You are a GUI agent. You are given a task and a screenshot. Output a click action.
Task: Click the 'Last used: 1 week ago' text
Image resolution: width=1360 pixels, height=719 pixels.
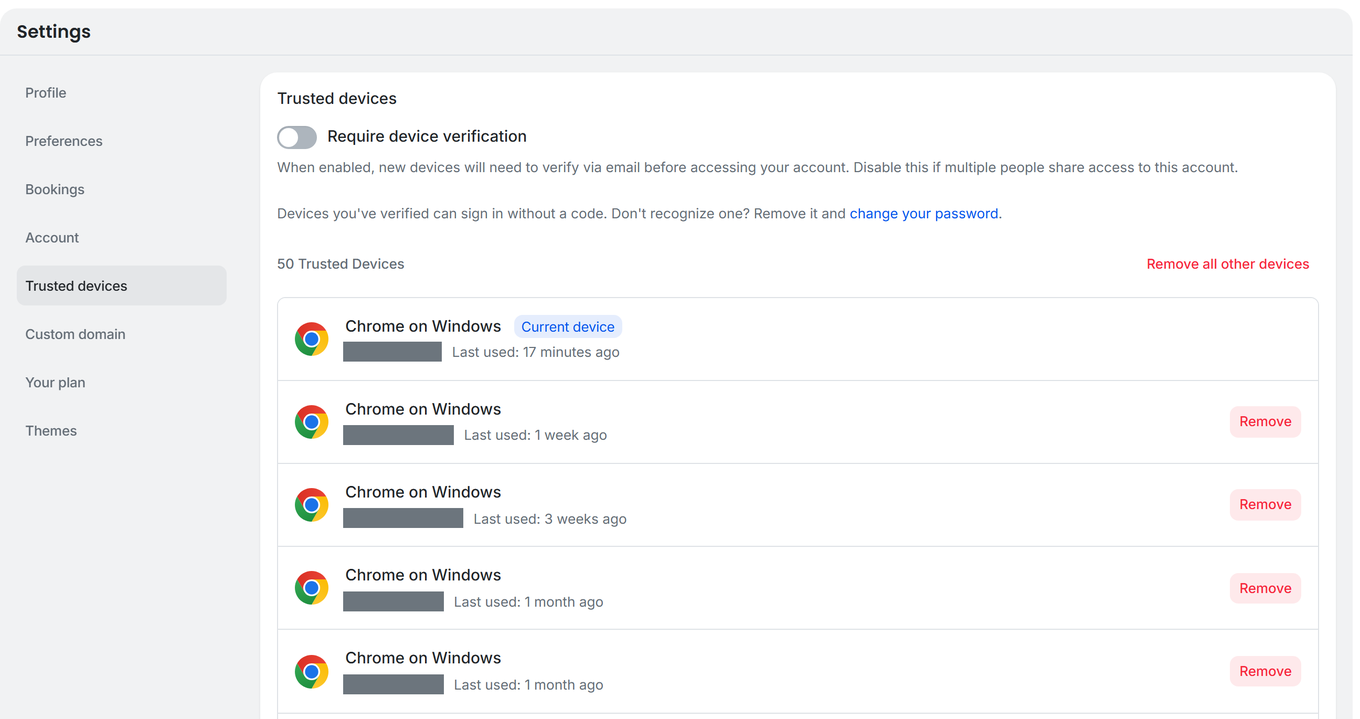pos(535,435)
